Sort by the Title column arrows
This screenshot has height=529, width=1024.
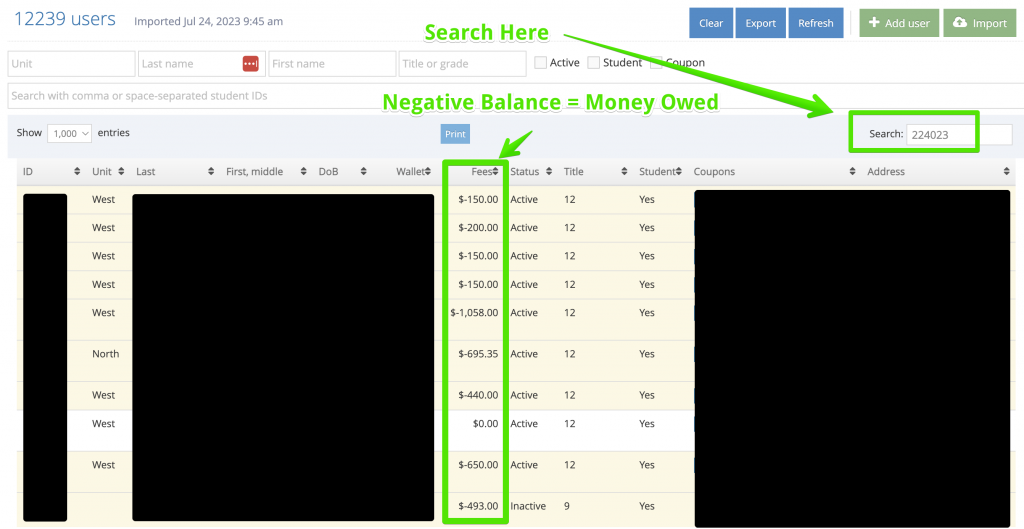click(623, 172)
